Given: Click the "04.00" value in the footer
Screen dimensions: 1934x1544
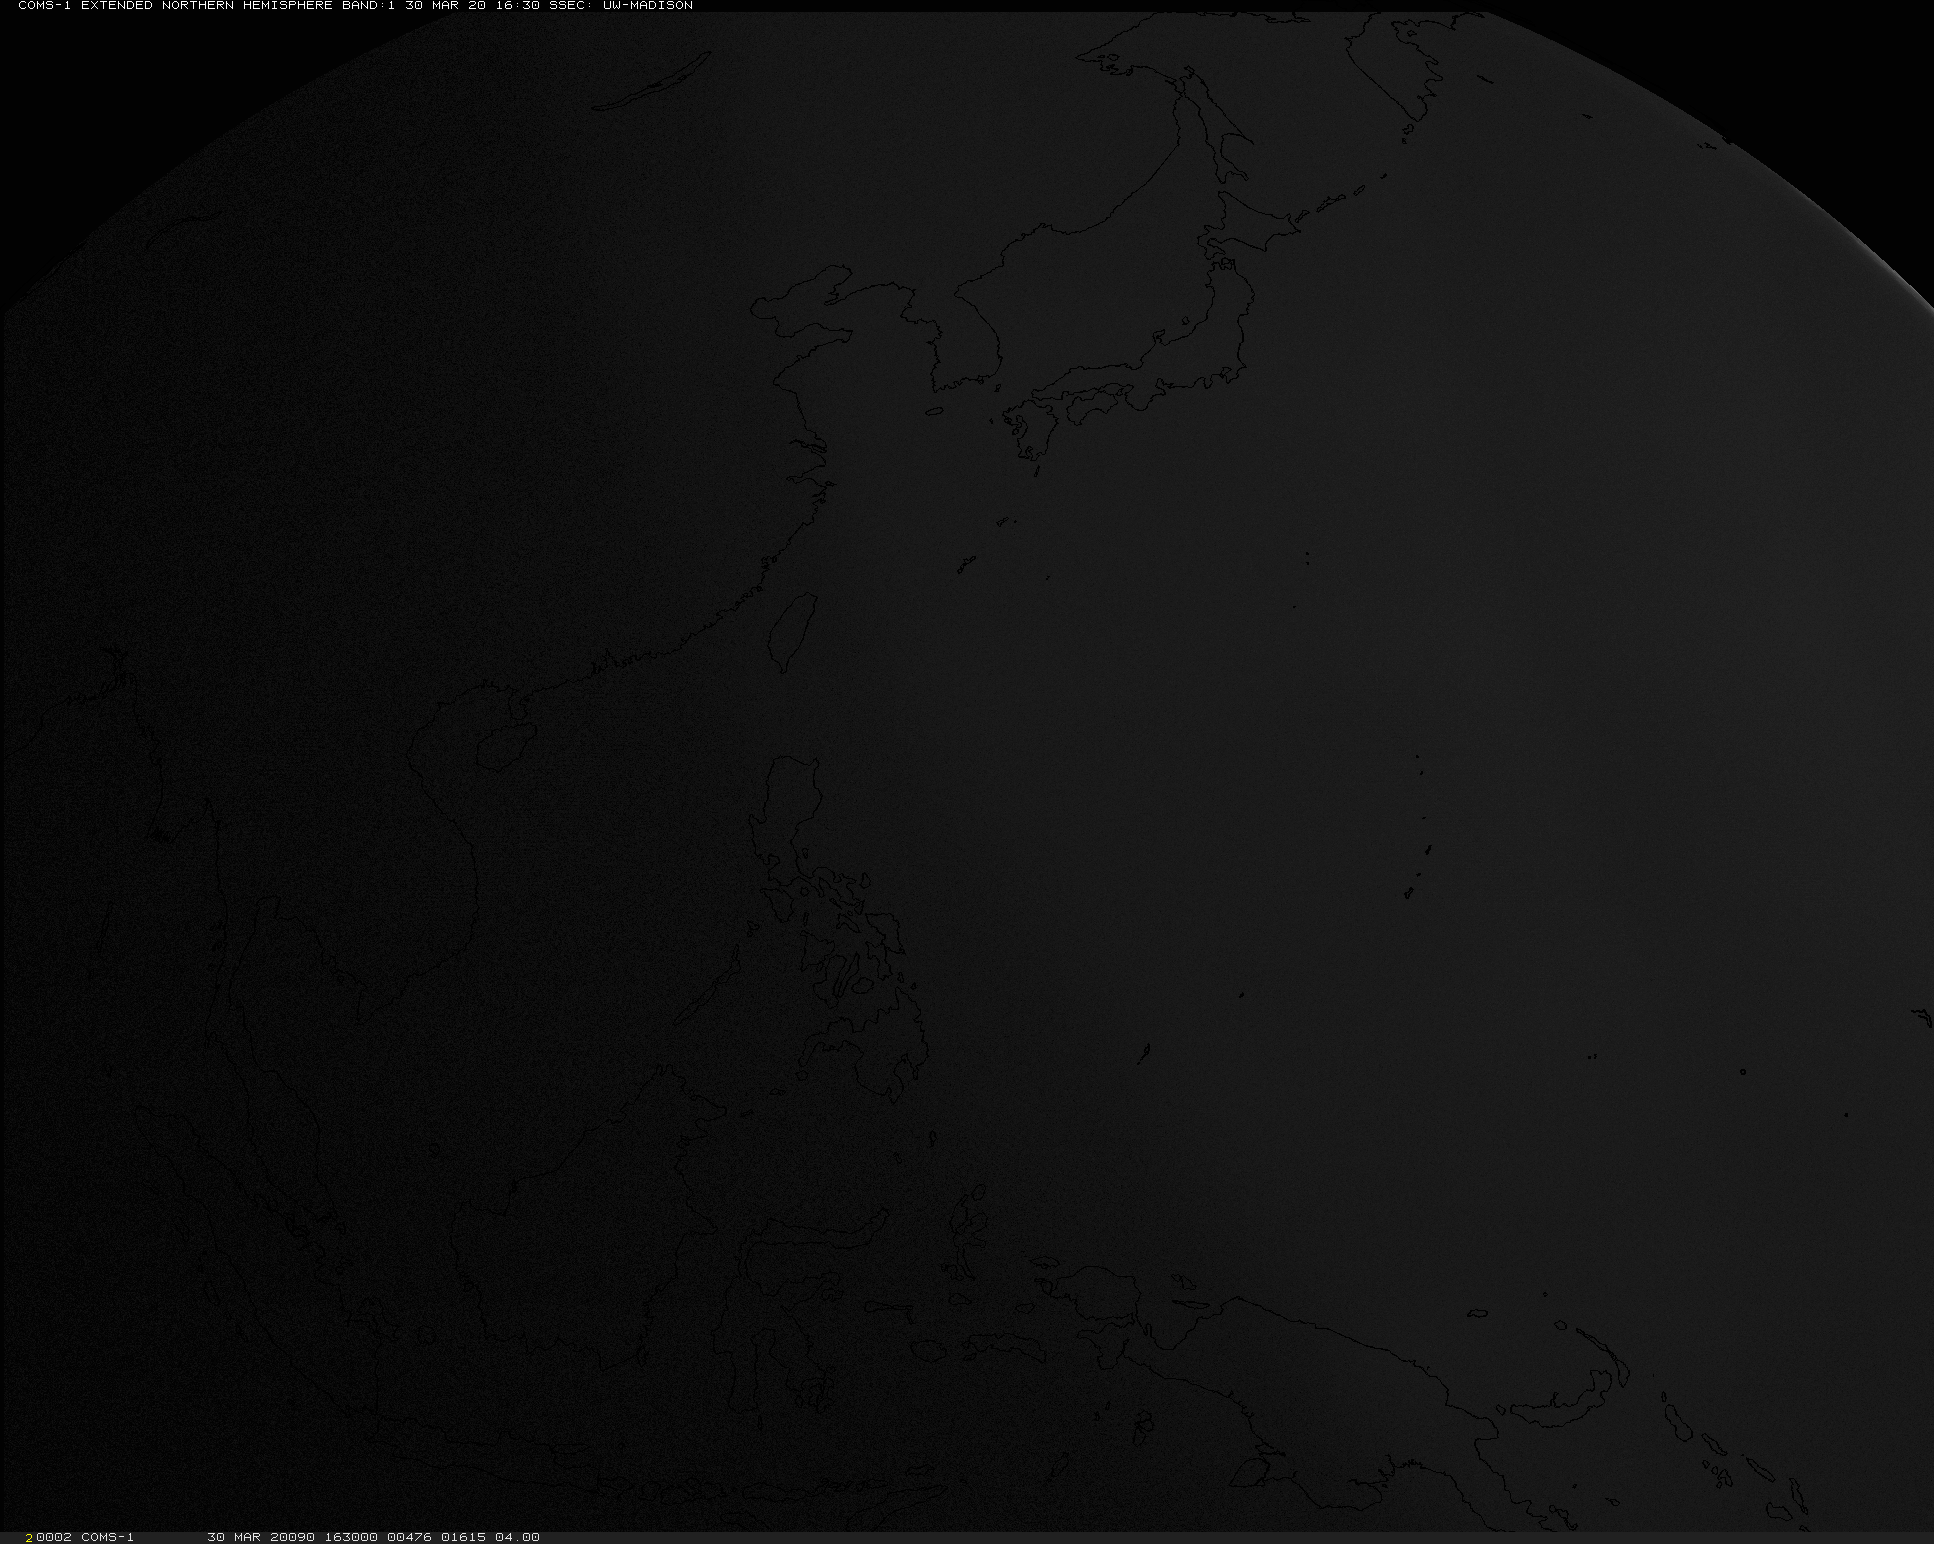Looking at the screenshot, I should 517,1537.
